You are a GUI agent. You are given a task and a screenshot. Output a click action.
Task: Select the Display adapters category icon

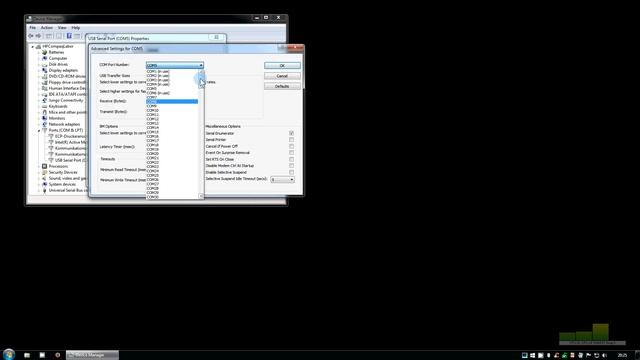pyautogui.click(x=44, y=70)
